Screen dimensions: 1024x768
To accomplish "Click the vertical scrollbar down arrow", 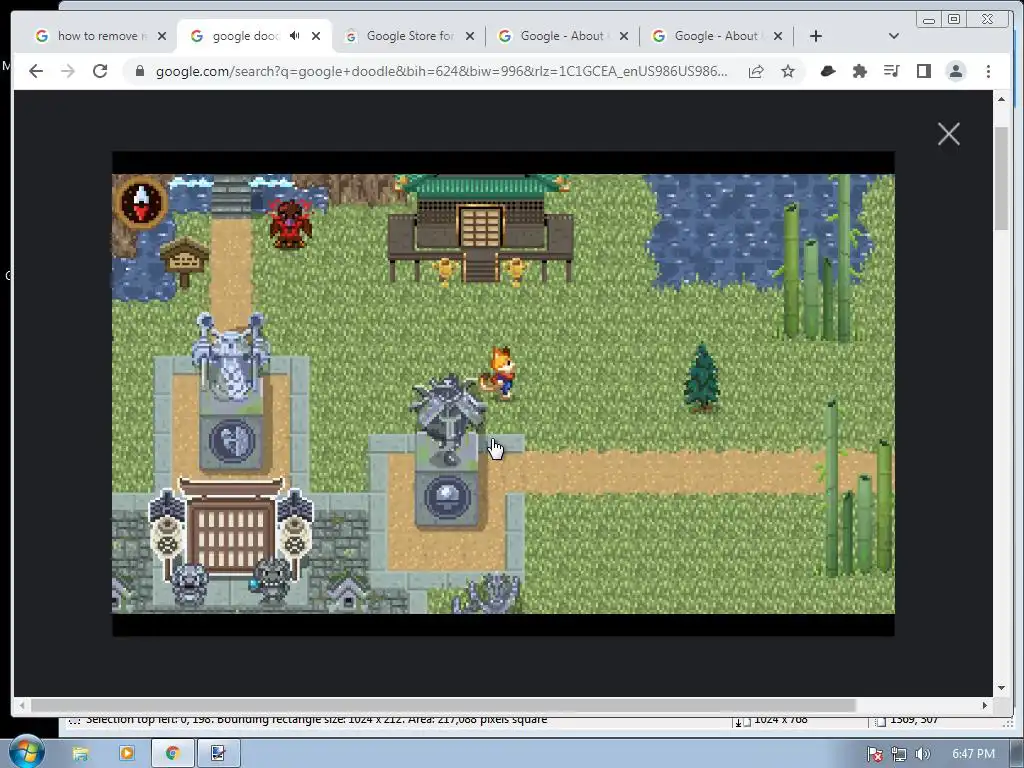I will click(x=1001, y=688).
